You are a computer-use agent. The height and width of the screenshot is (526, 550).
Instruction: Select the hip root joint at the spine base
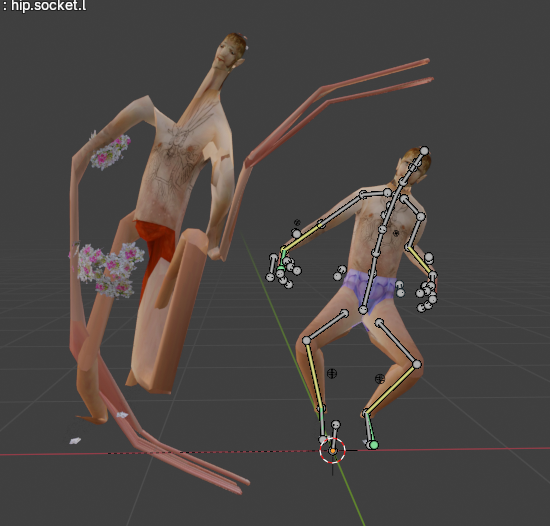pos(363,310)
